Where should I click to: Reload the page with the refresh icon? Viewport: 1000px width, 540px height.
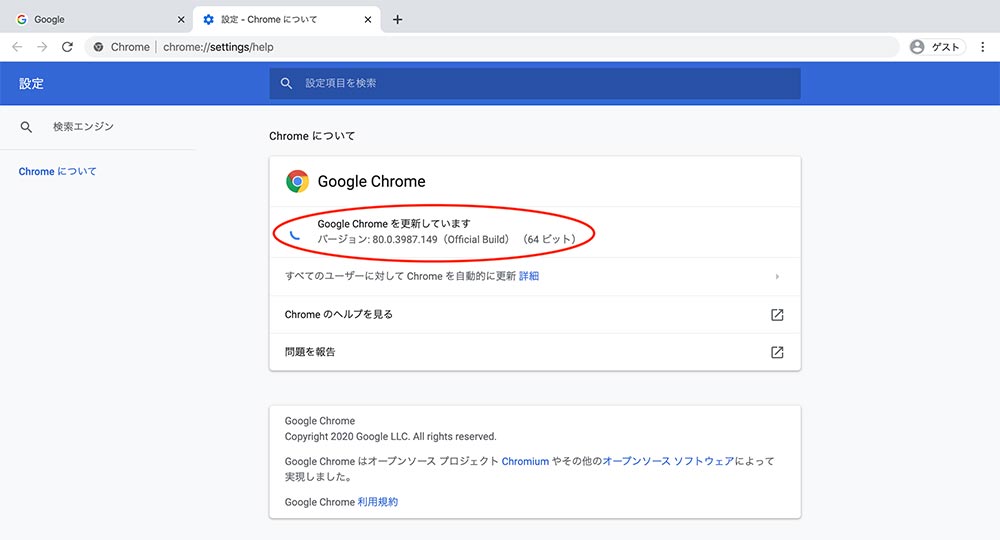pyautogui.click(x=67, y=47)
